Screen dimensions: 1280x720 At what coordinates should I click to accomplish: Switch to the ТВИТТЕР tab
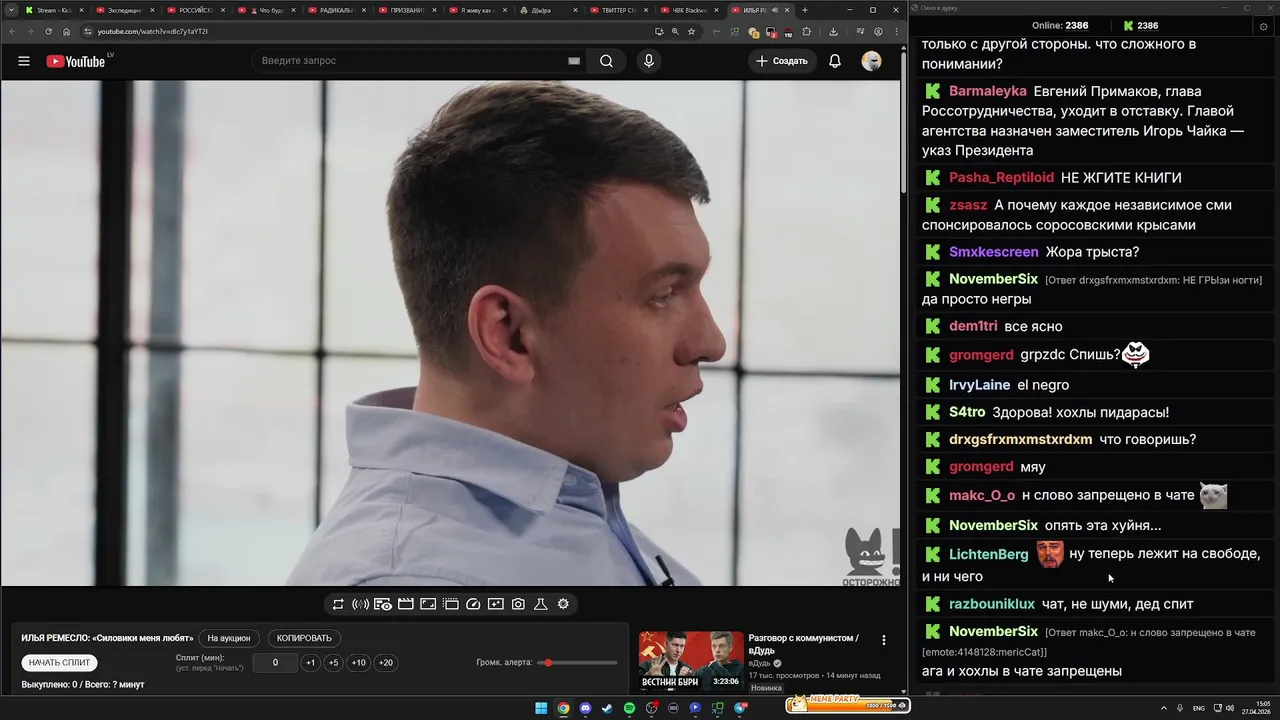coord(621,10)
